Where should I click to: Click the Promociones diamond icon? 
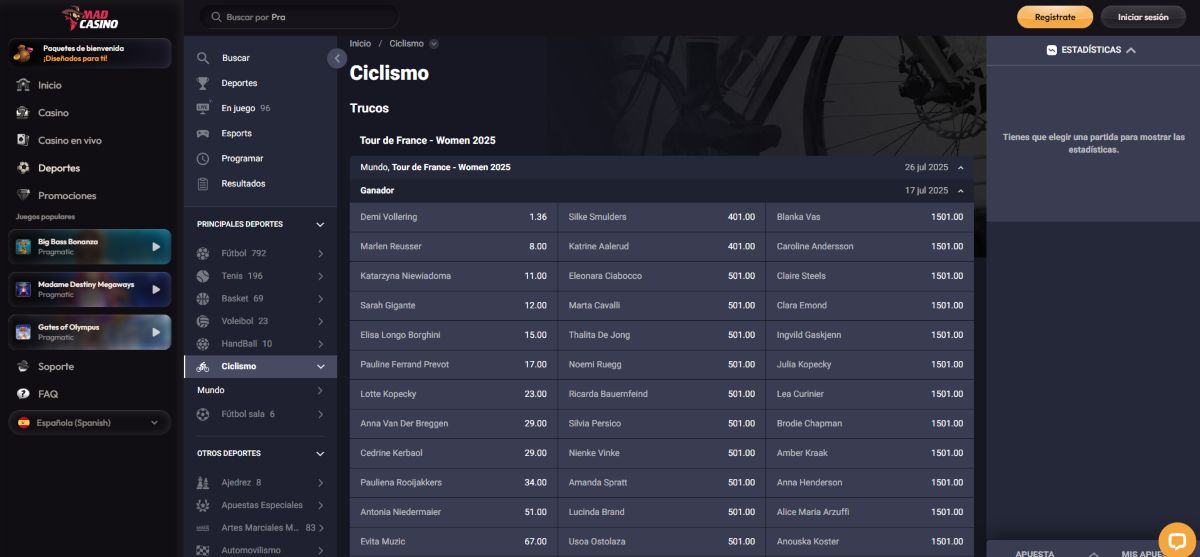[24, 195]
